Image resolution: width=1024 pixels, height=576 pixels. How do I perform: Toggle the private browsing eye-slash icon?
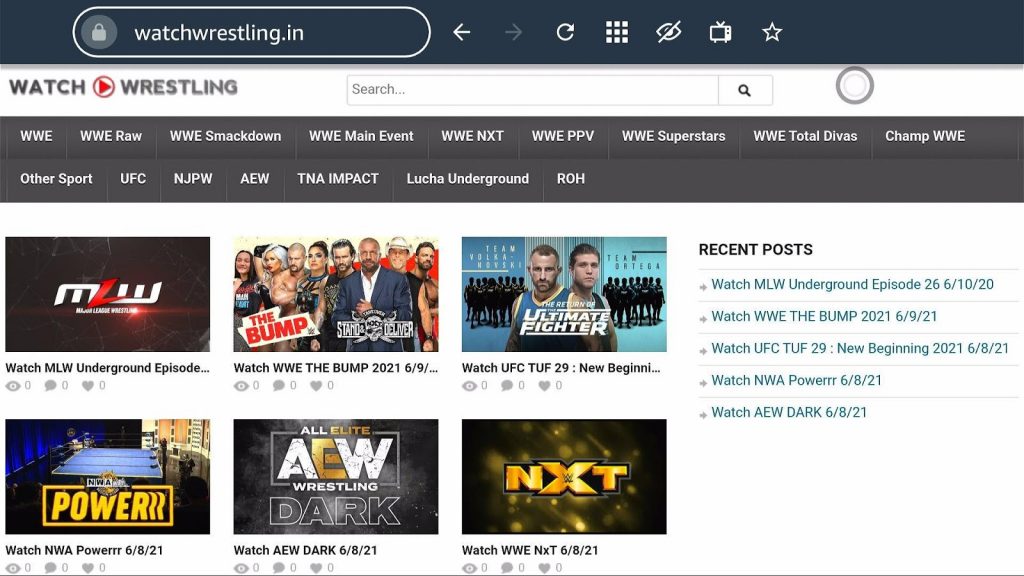click(x=668, y=32)
